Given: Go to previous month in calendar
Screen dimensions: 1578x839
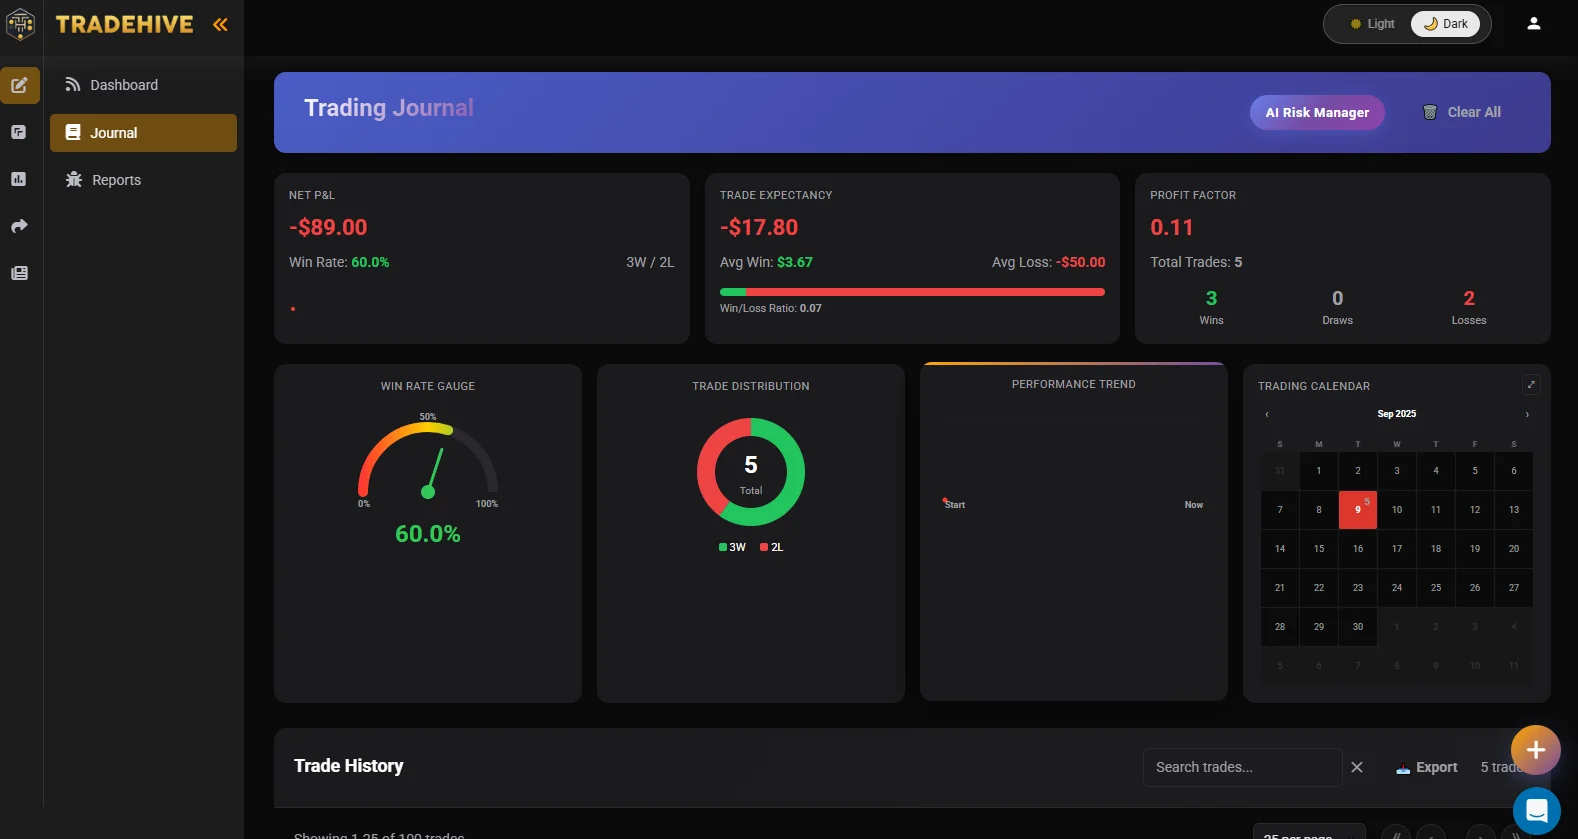Looking at the screenshot, I should [x=1267, y=414].
